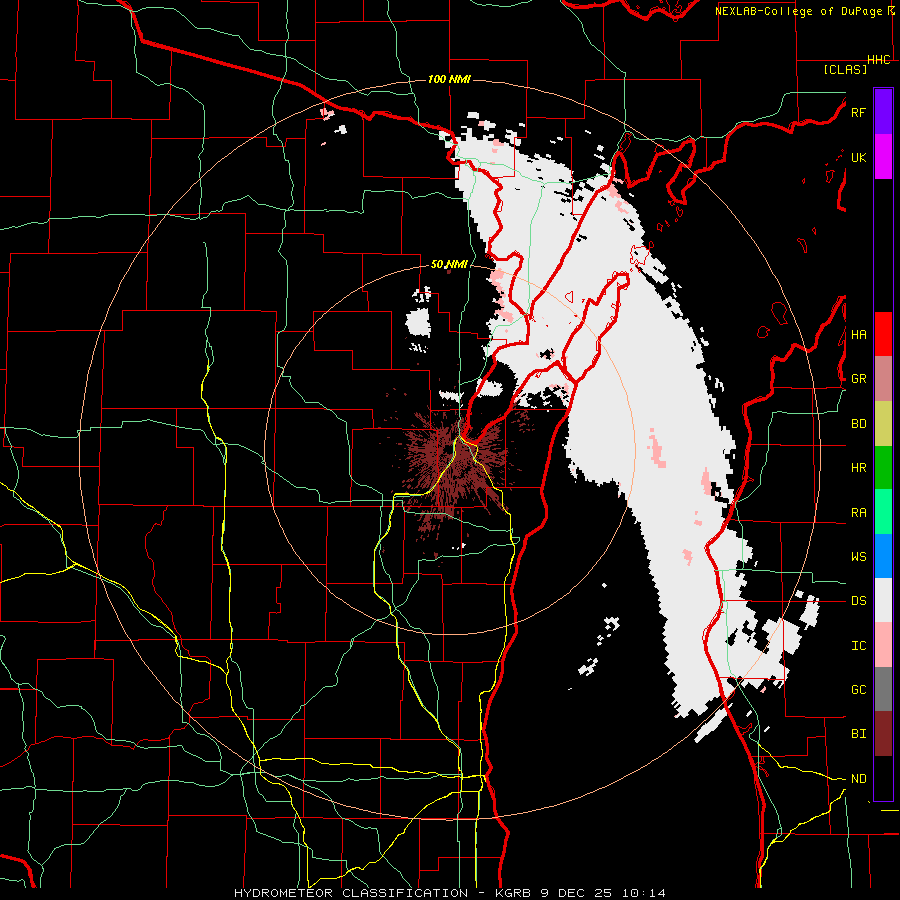Click the ND legend label

click(858, 778)
